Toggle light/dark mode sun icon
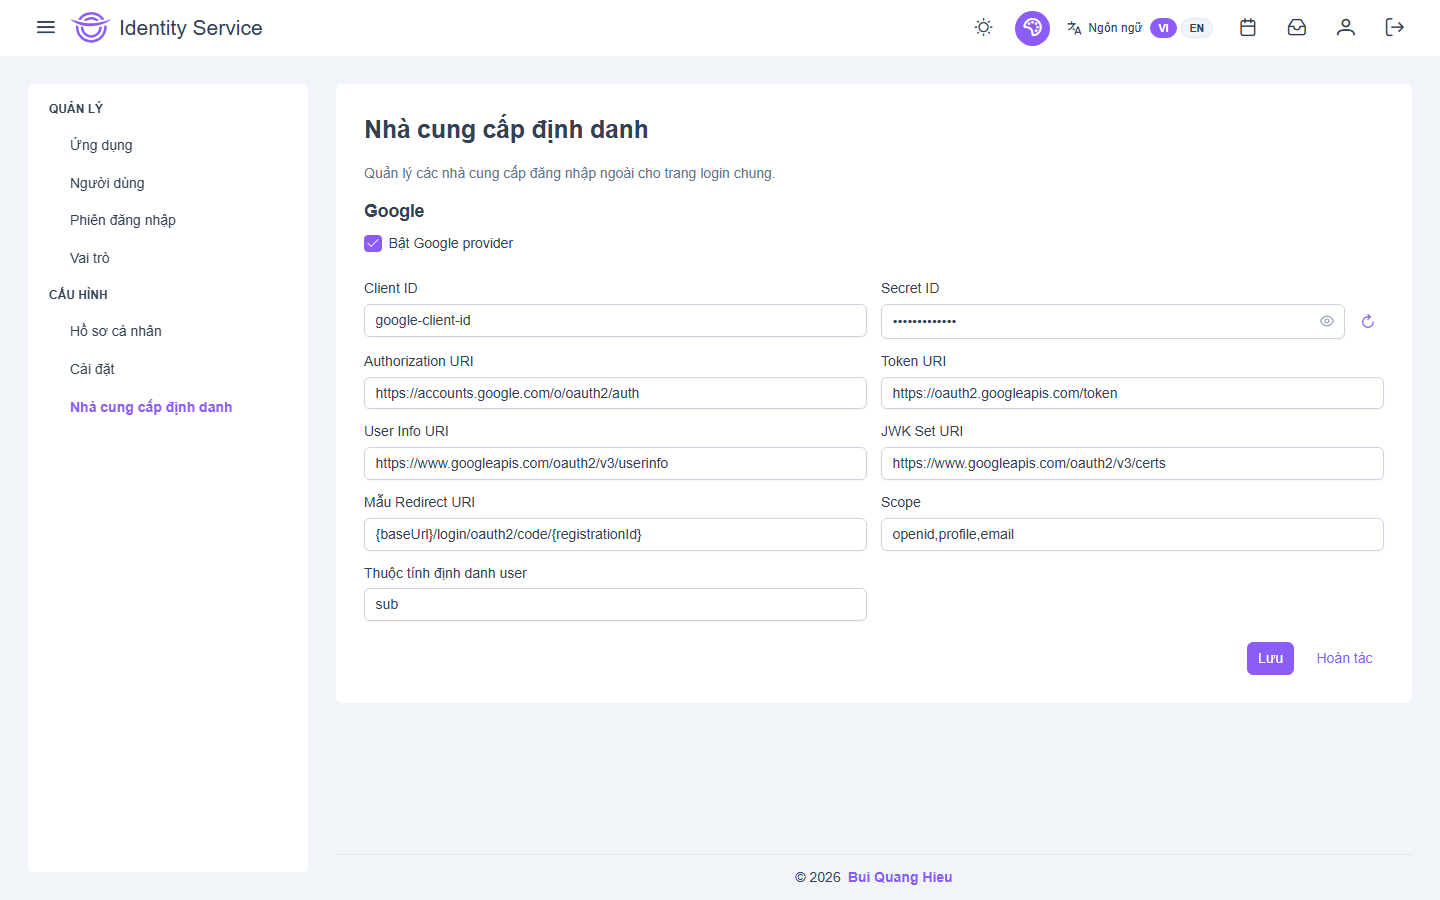The image size is (1440, 900). 983,28
